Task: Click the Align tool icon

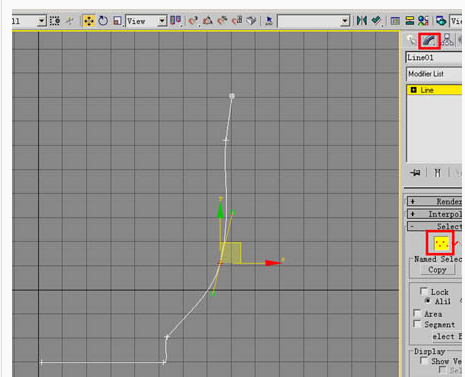Action: pos(376,21)
